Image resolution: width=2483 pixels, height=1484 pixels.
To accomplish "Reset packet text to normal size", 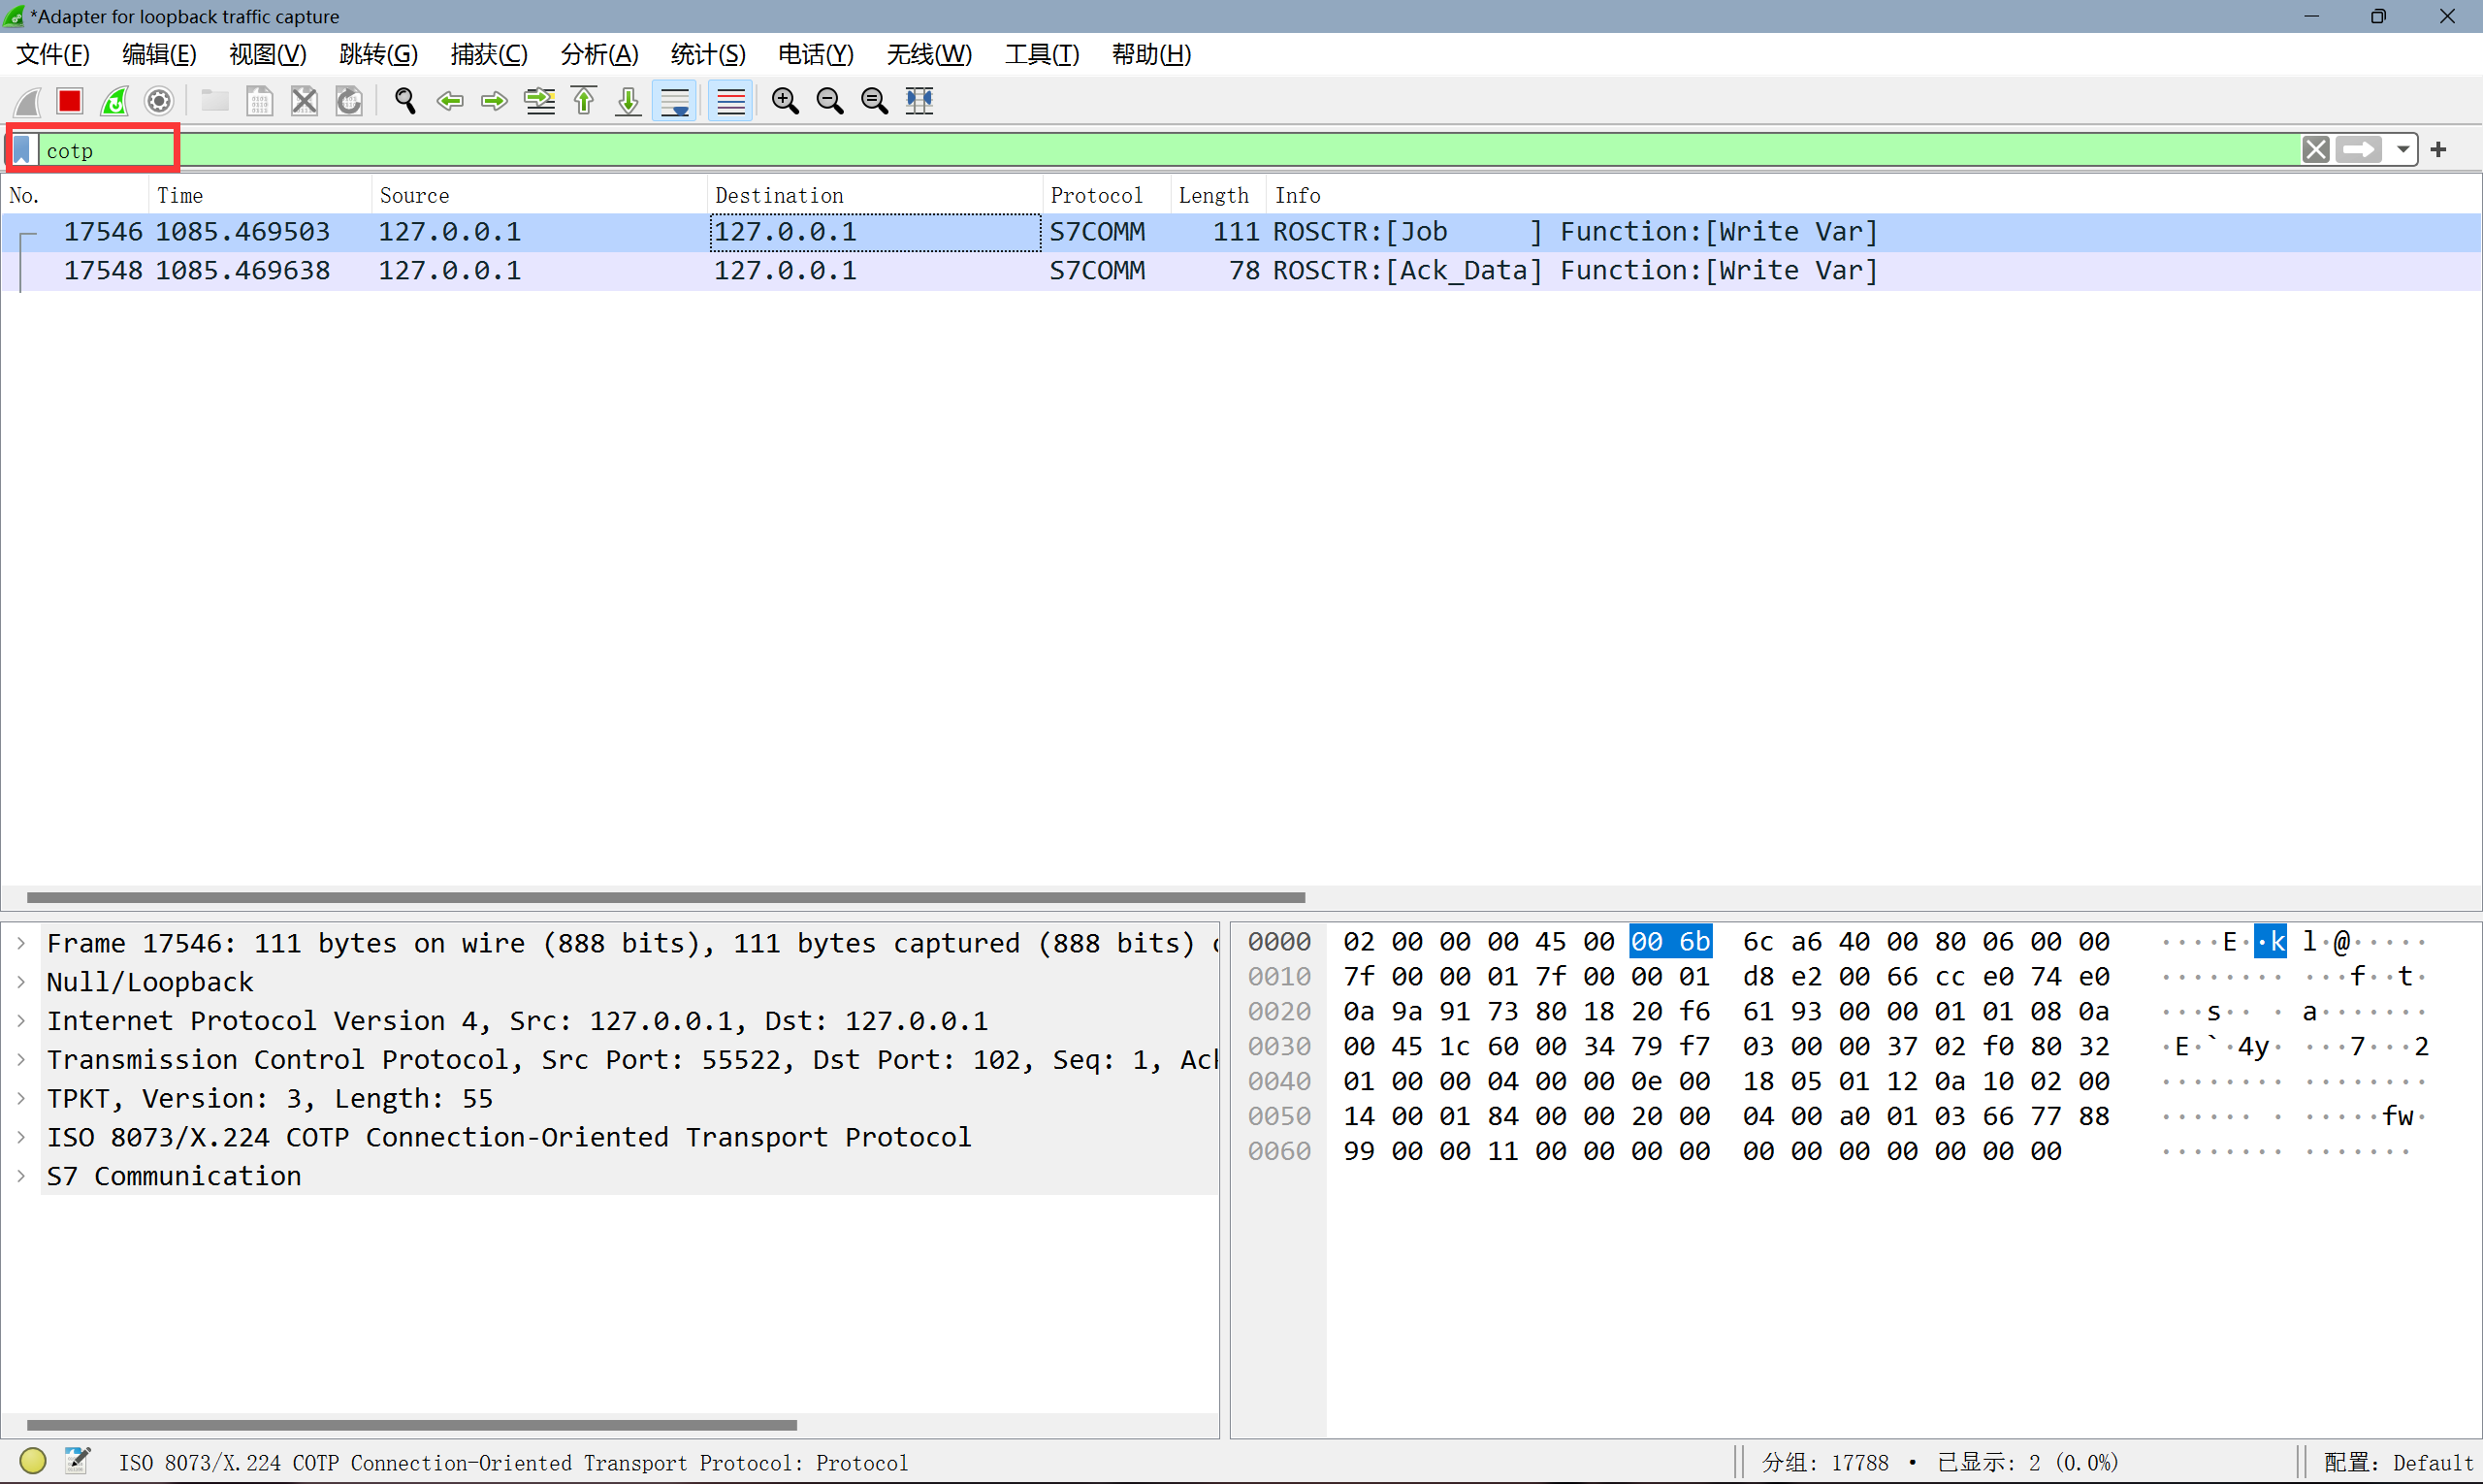I will (x=875, y=101).
